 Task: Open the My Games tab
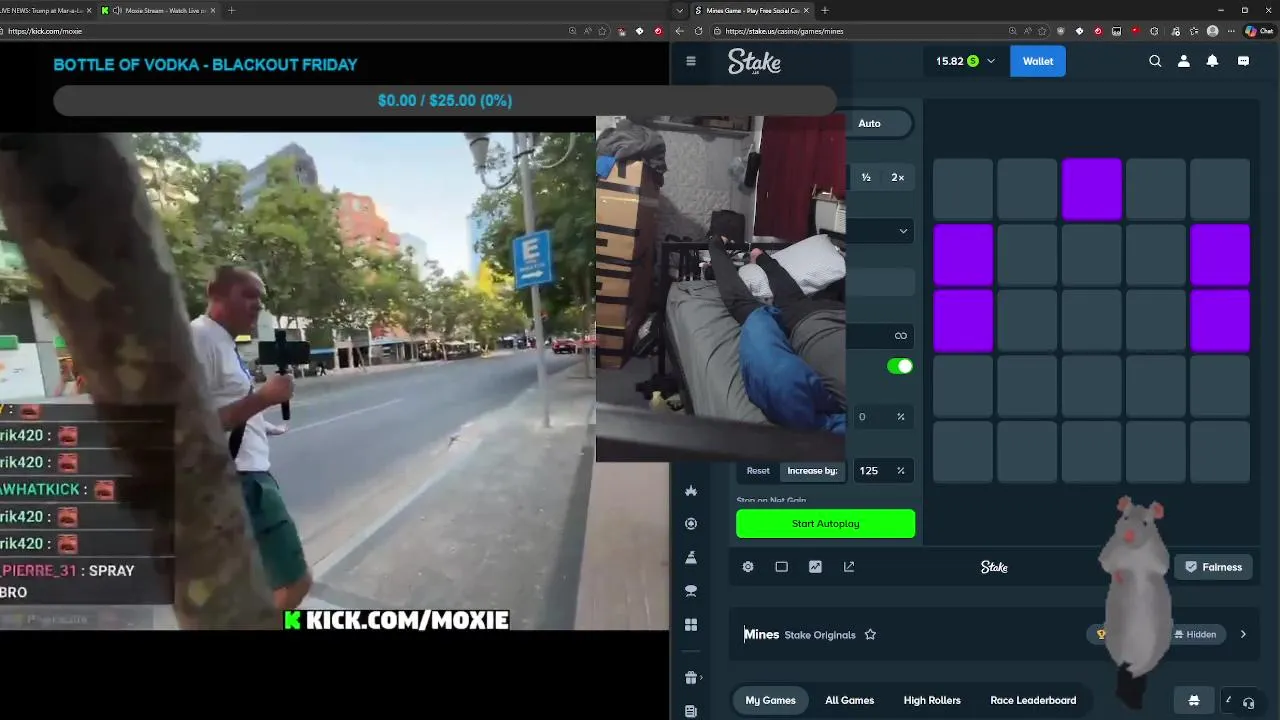tap(770, 700)
